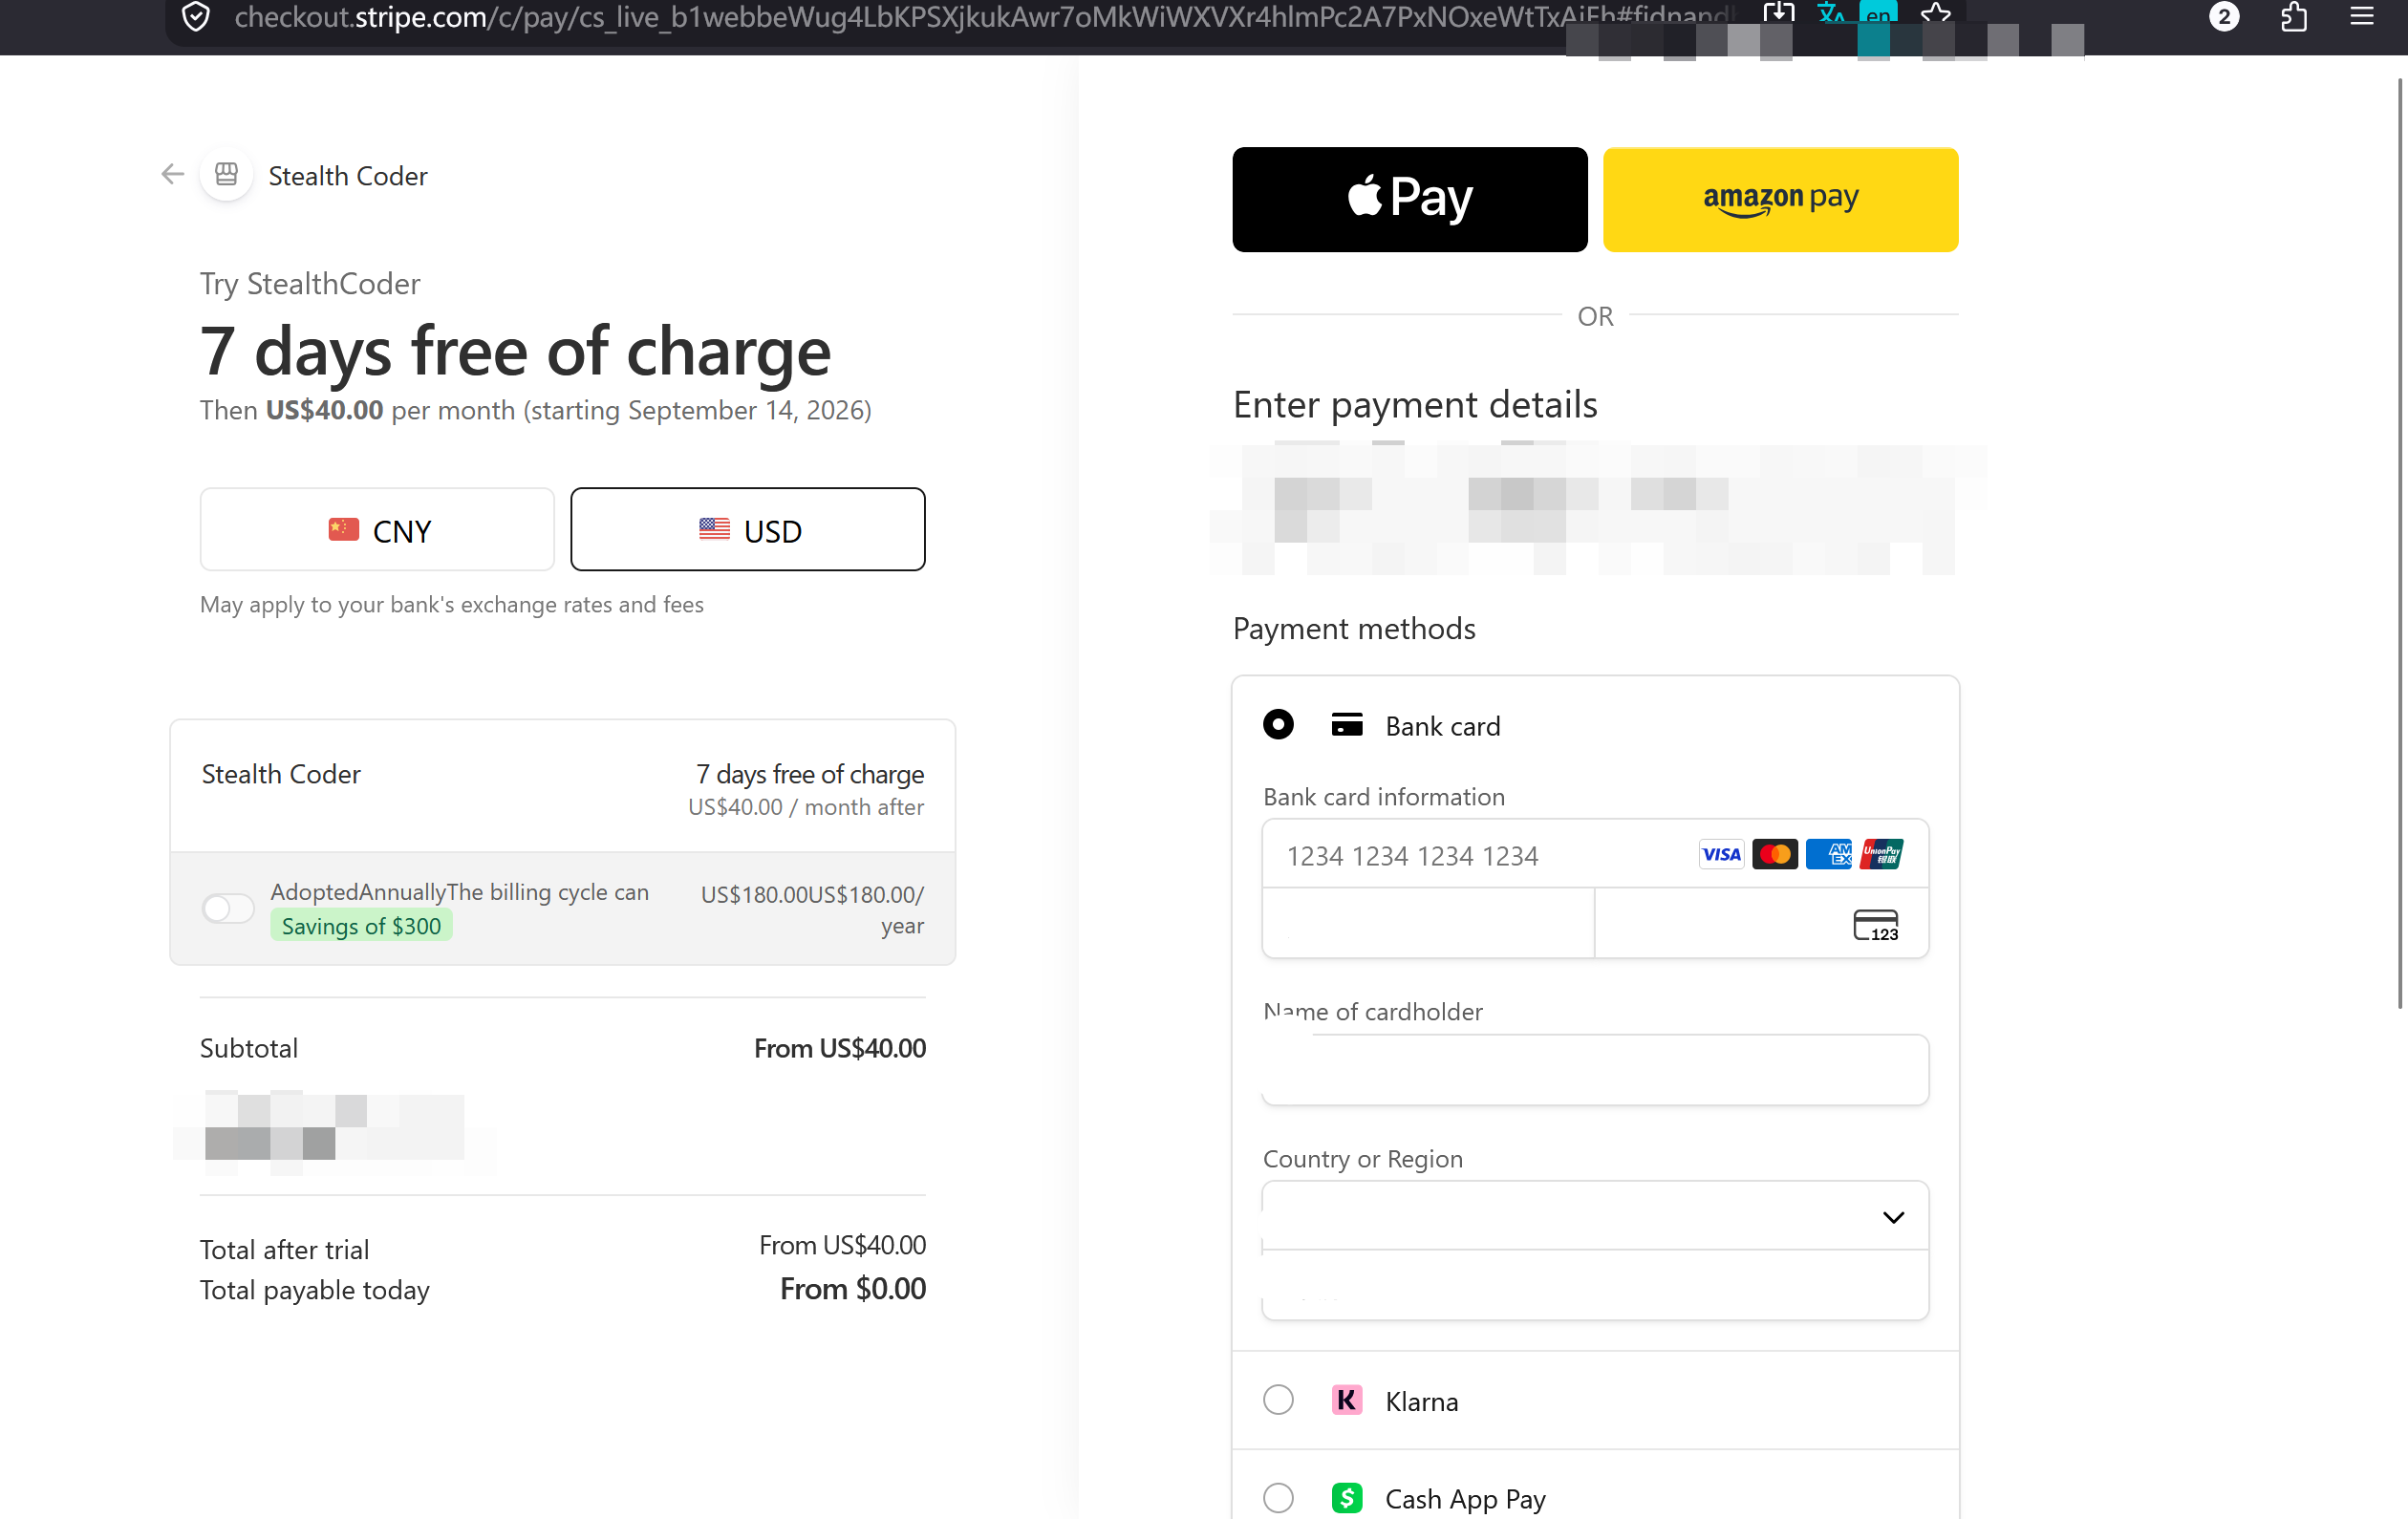This screenshot has width=2408, height=1519.
Task: Click the Stealth Coder merchant name
Action: 348,176
